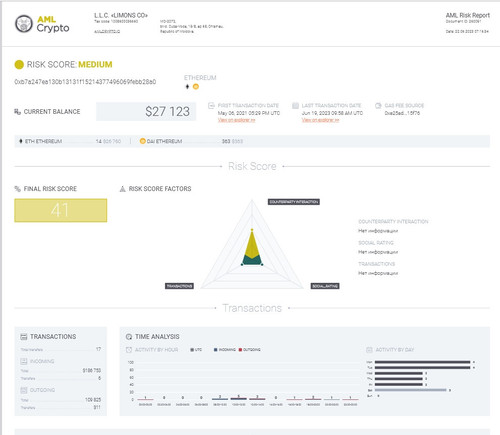Image resolution: width=500 pixels, height=435 pixels.
Task: Click the Last Transaction Date calendar icon
Action: tap(295, 106)
